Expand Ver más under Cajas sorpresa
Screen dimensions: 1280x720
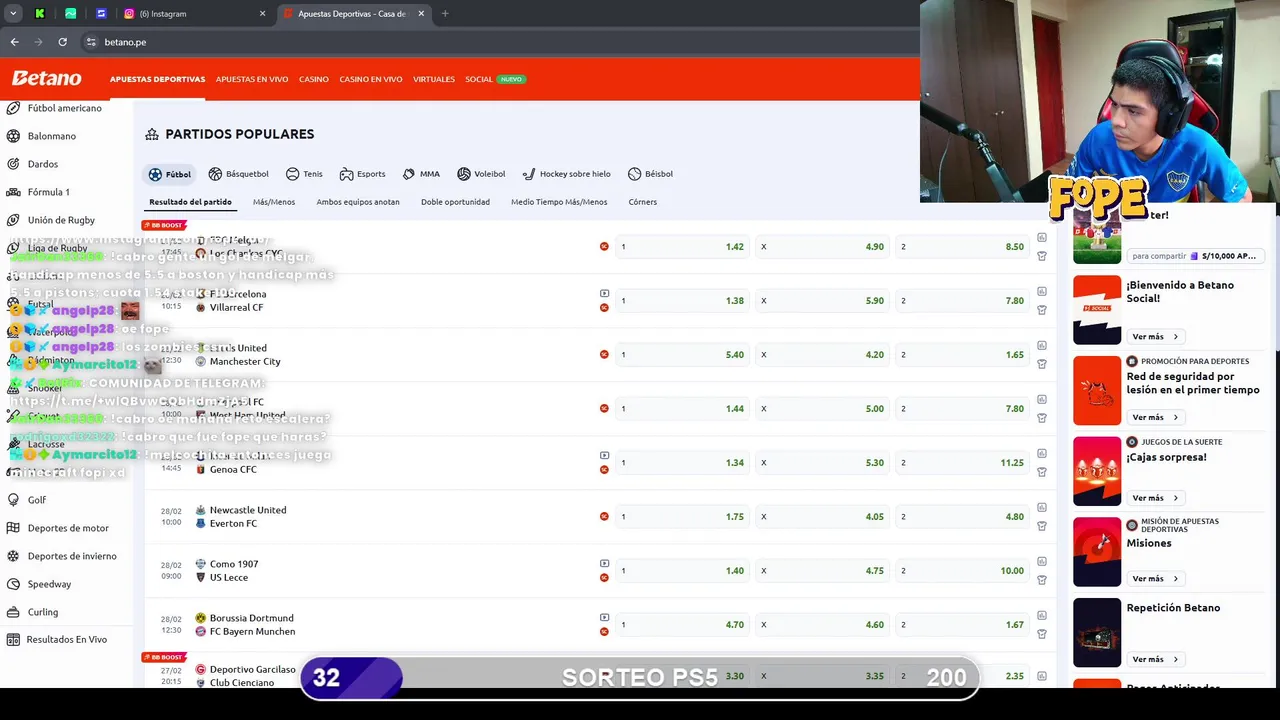click(1155, 498)
